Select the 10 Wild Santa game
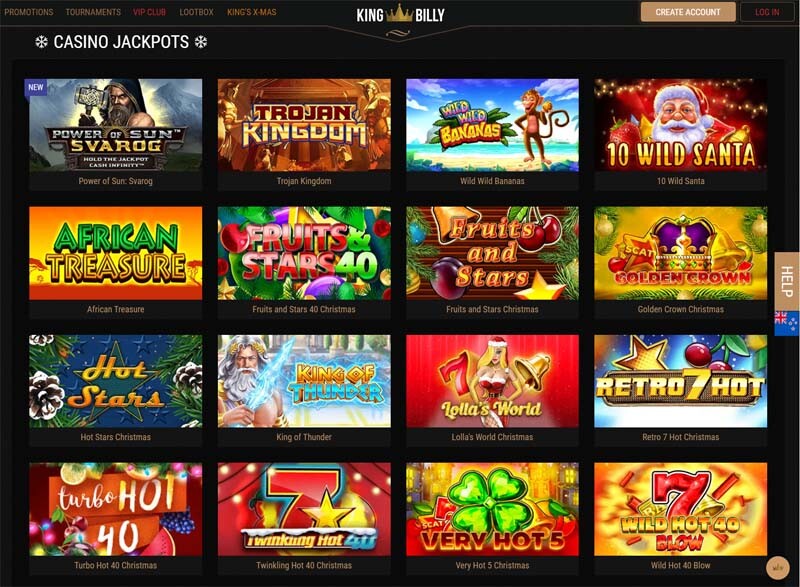 pyautogui.click(x=681, y=125)
